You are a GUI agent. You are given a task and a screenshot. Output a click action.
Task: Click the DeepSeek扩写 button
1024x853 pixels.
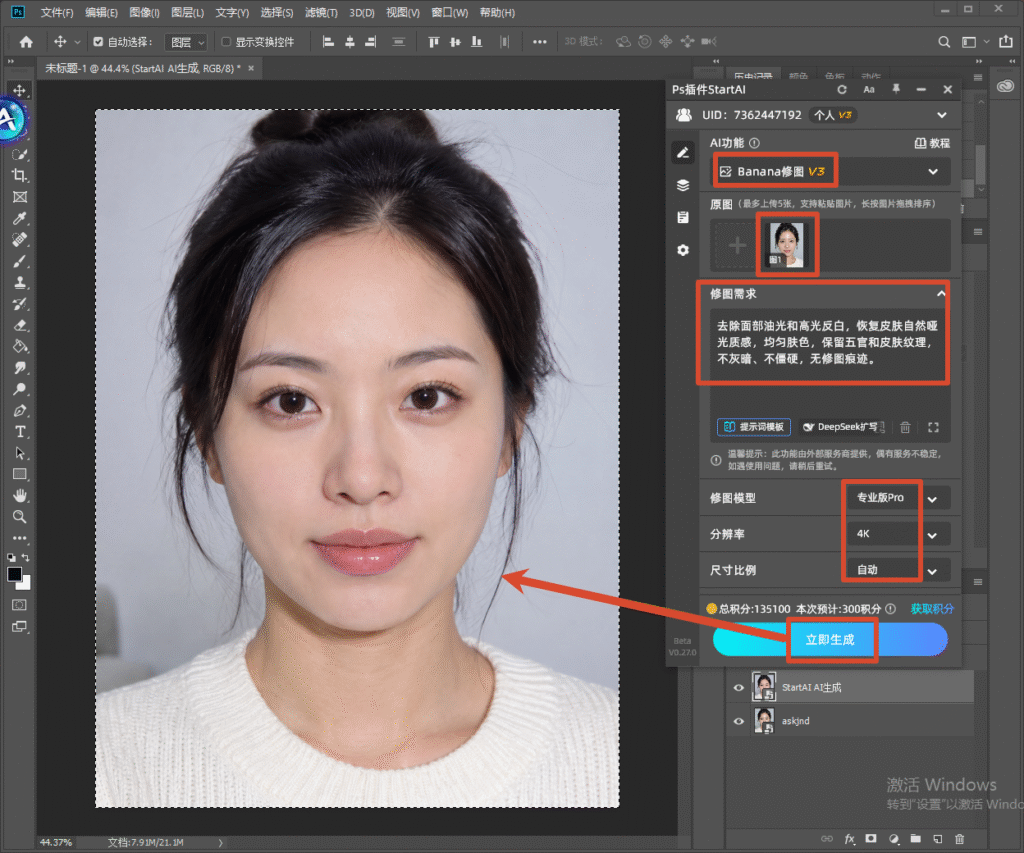843,427
